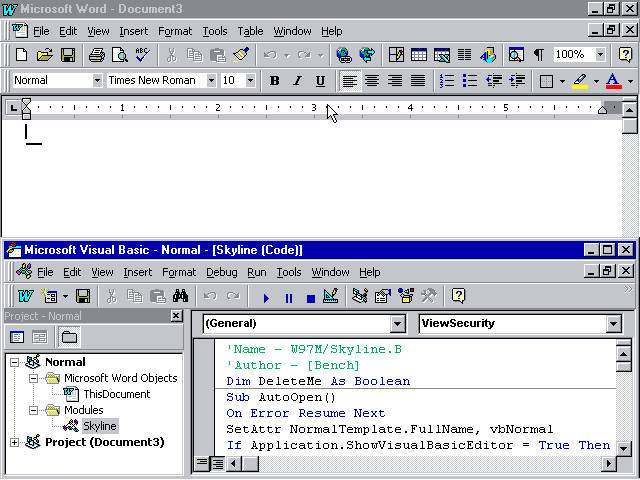The height and width of the screenshot is (480, 640).
Task: Open the Drawing toolbar
Action: (488, 55)
